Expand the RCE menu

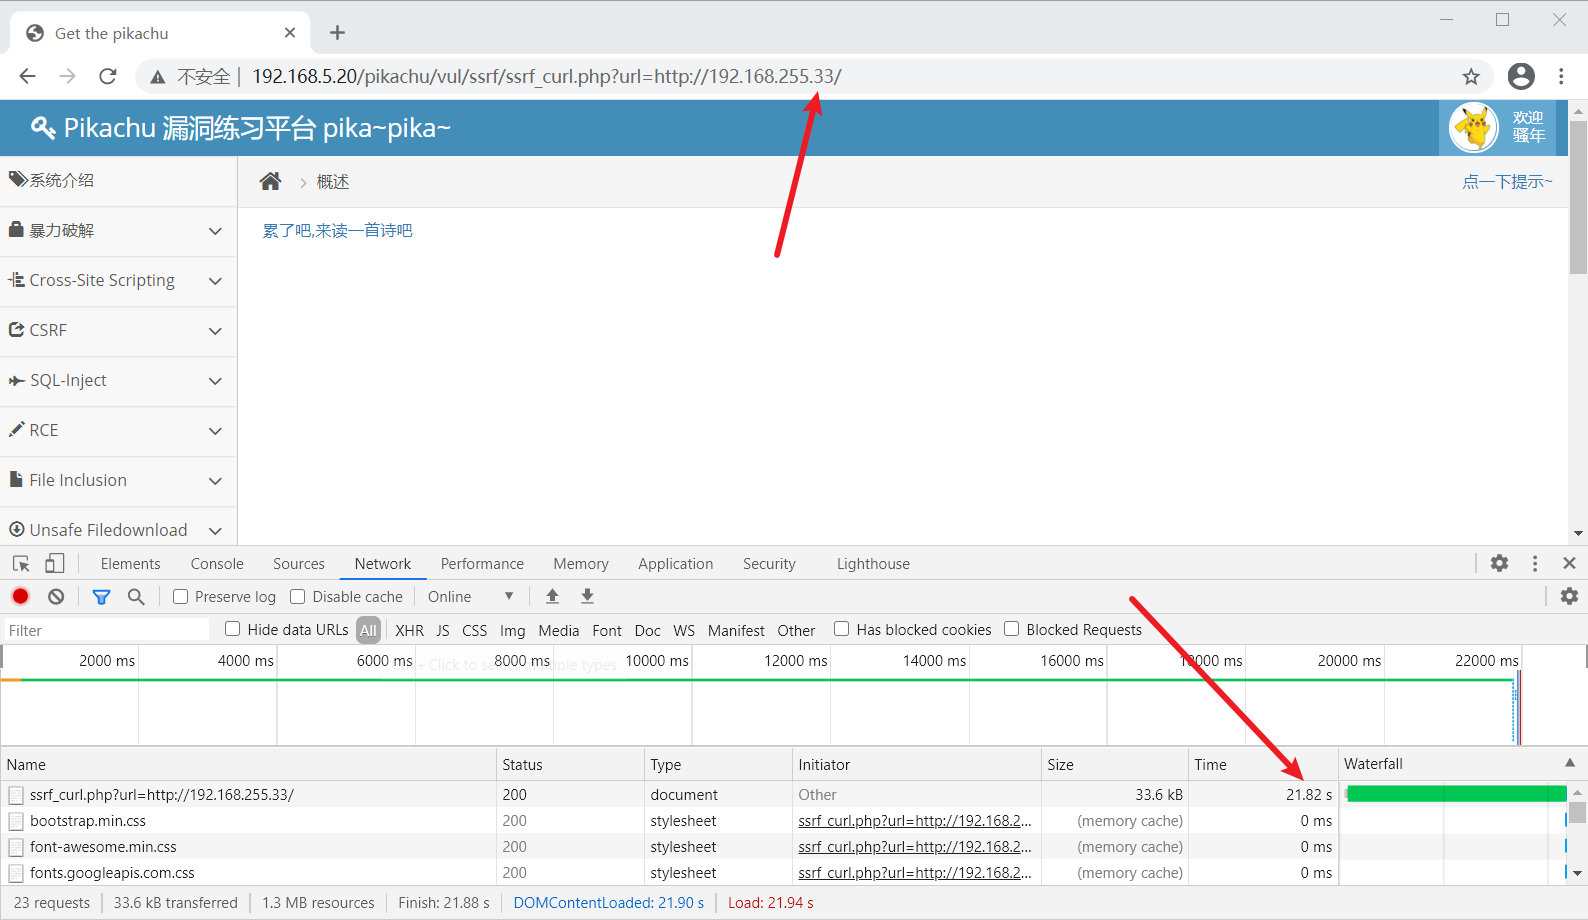[x=118, y=431]
